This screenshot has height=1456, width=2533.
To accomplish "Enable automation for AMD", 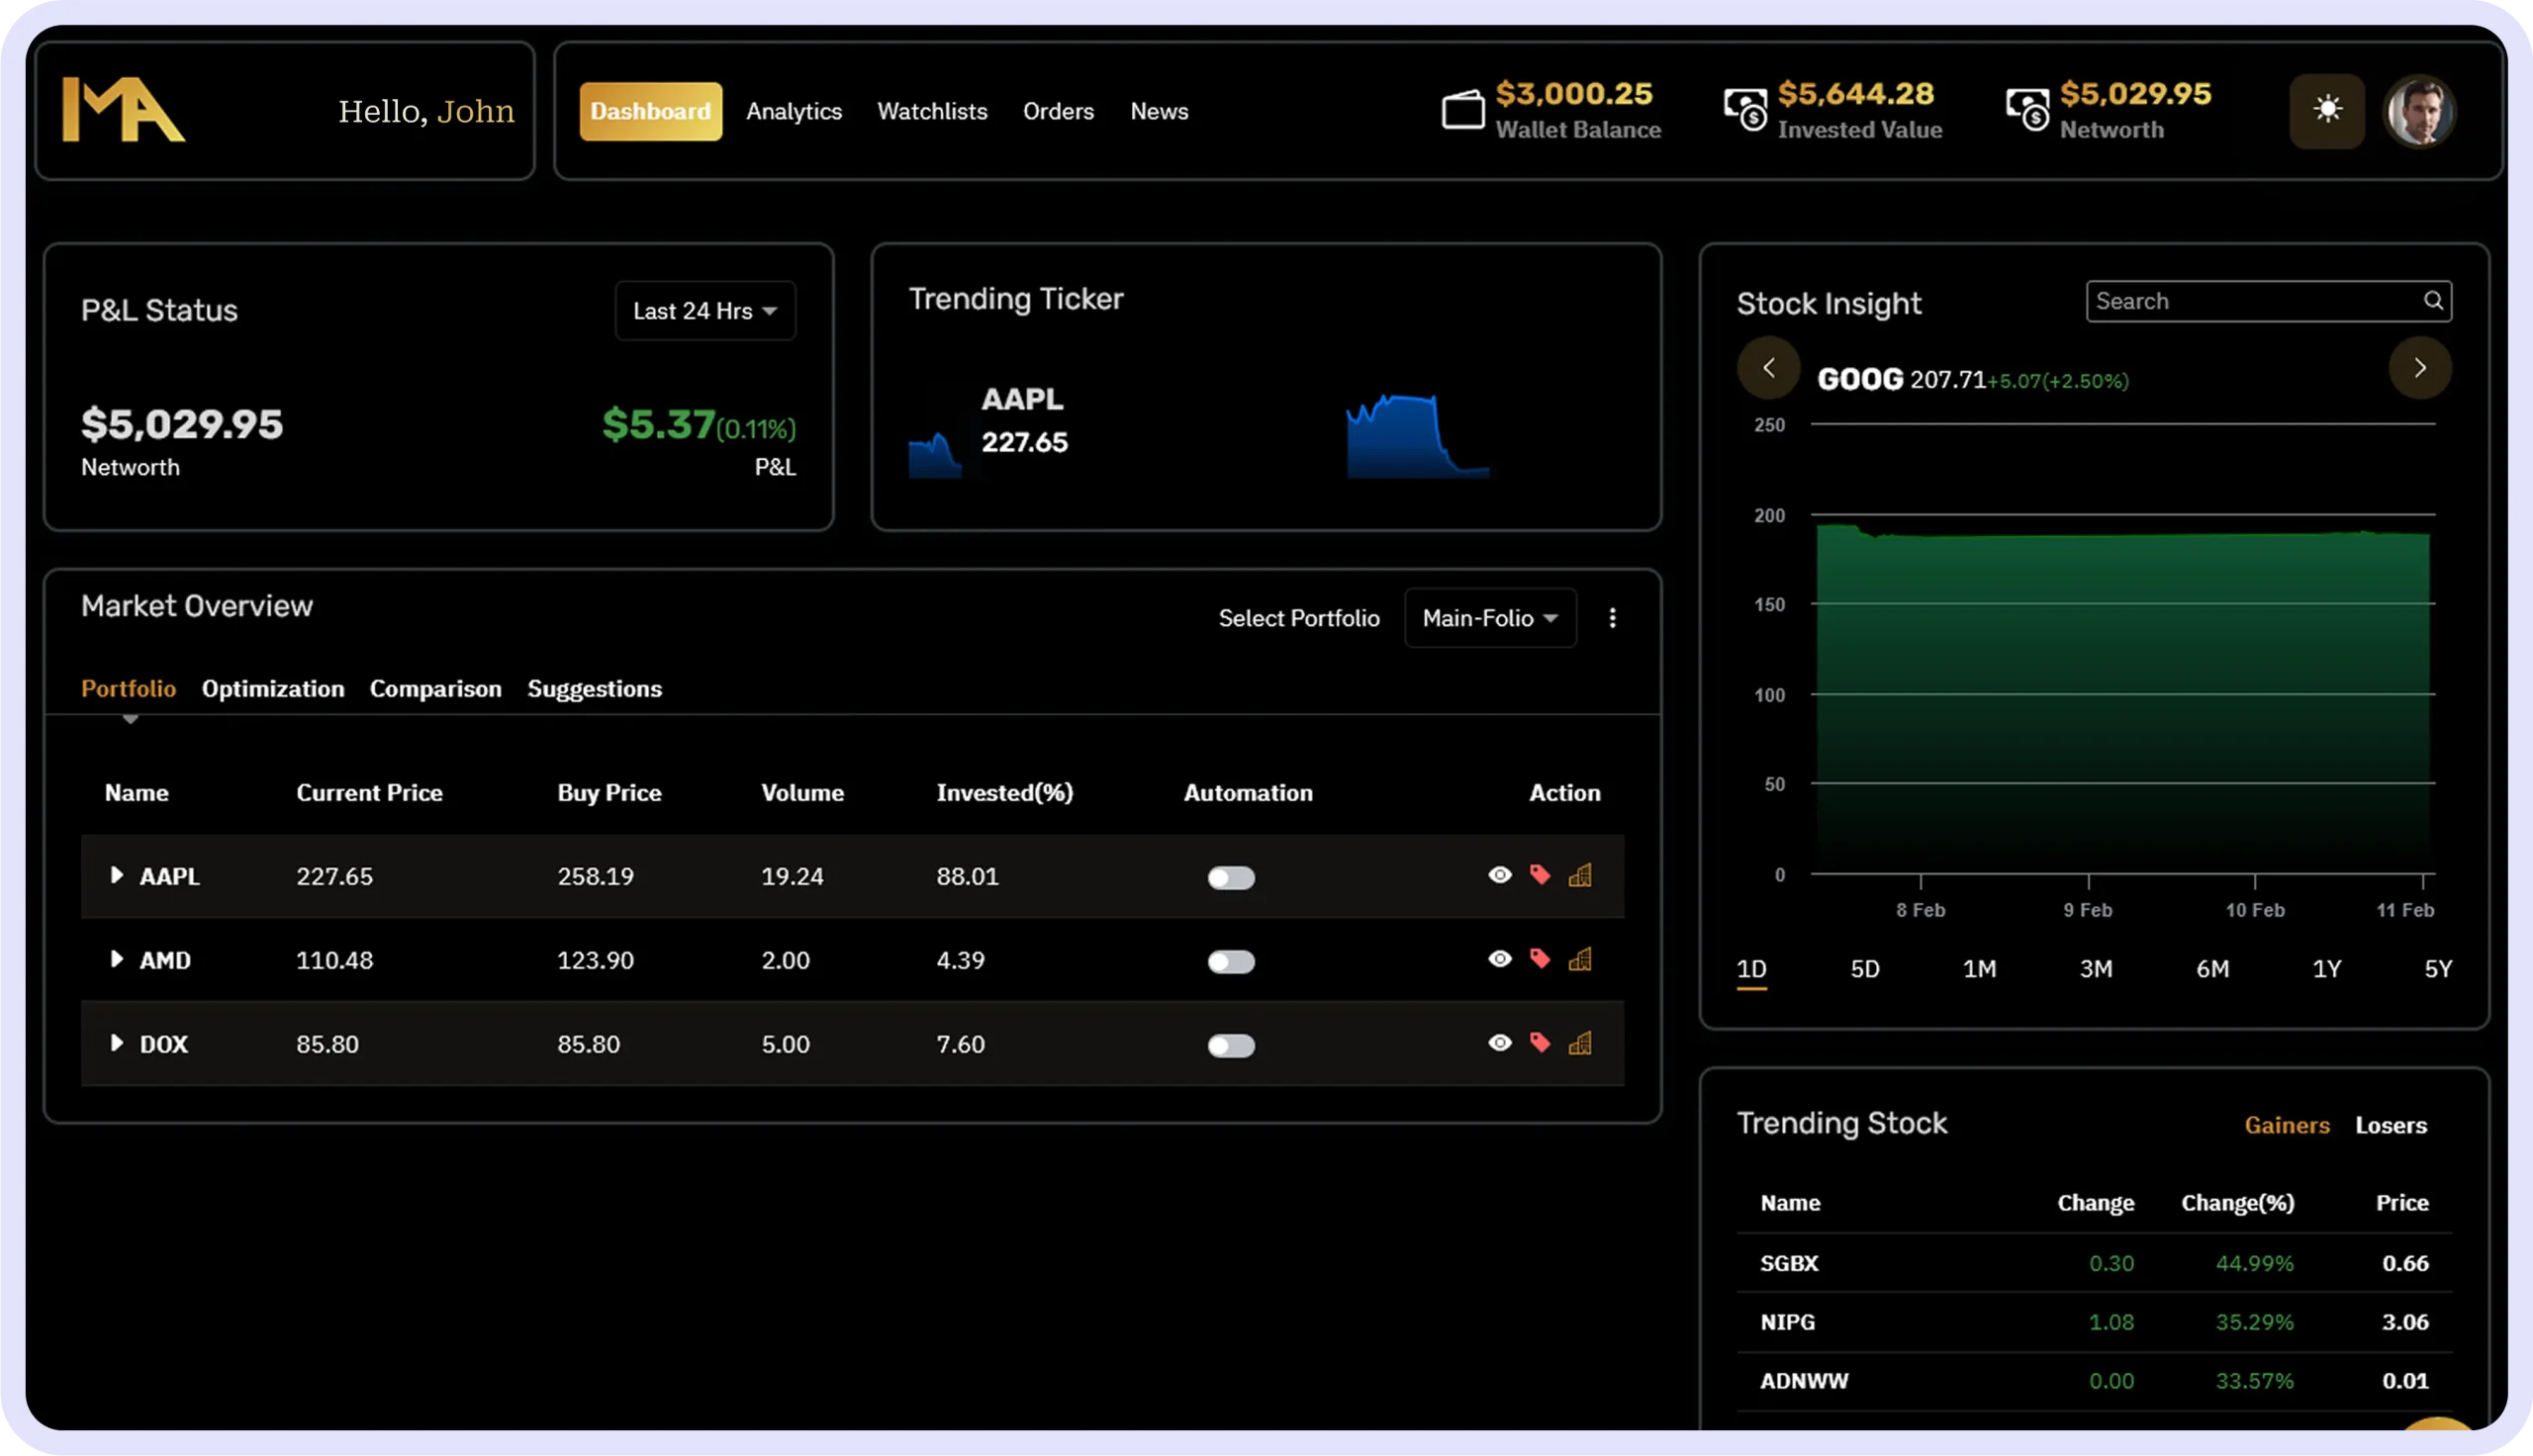I will click(1231, 961).
